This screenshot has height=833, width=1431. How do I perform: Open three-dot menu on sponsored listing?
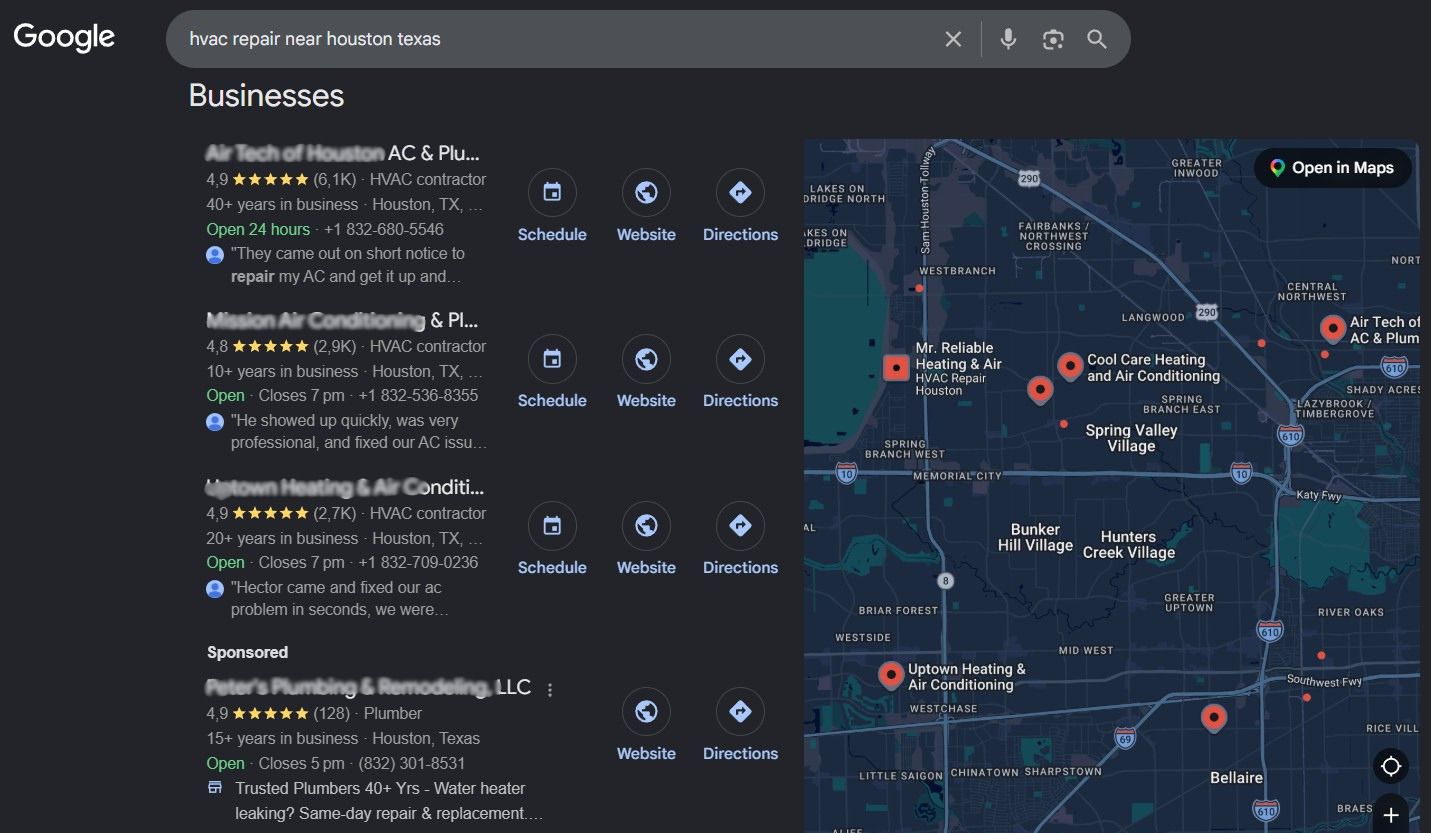pos(550,689)
